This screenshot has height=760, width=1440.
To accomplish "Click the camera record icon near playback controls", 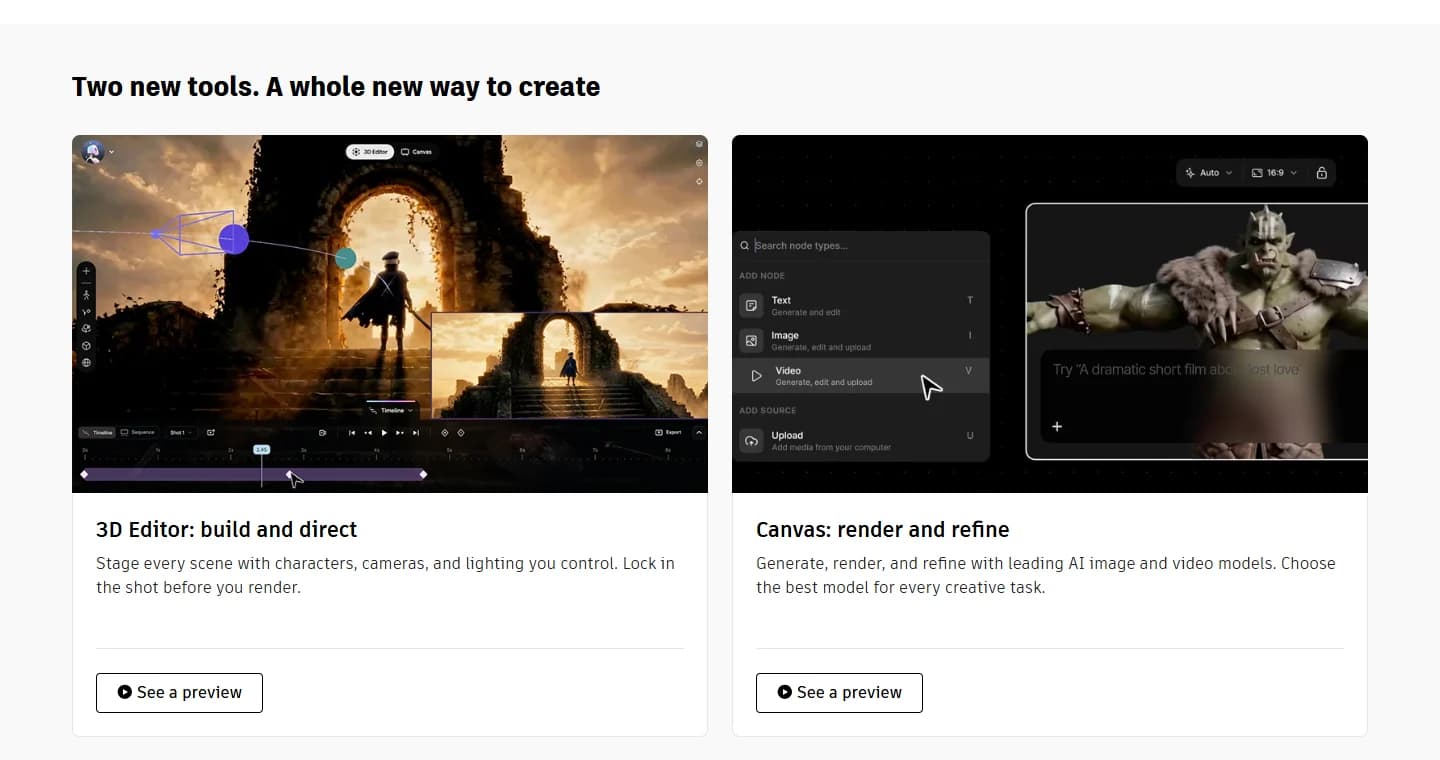I will [x=322, y=433].
